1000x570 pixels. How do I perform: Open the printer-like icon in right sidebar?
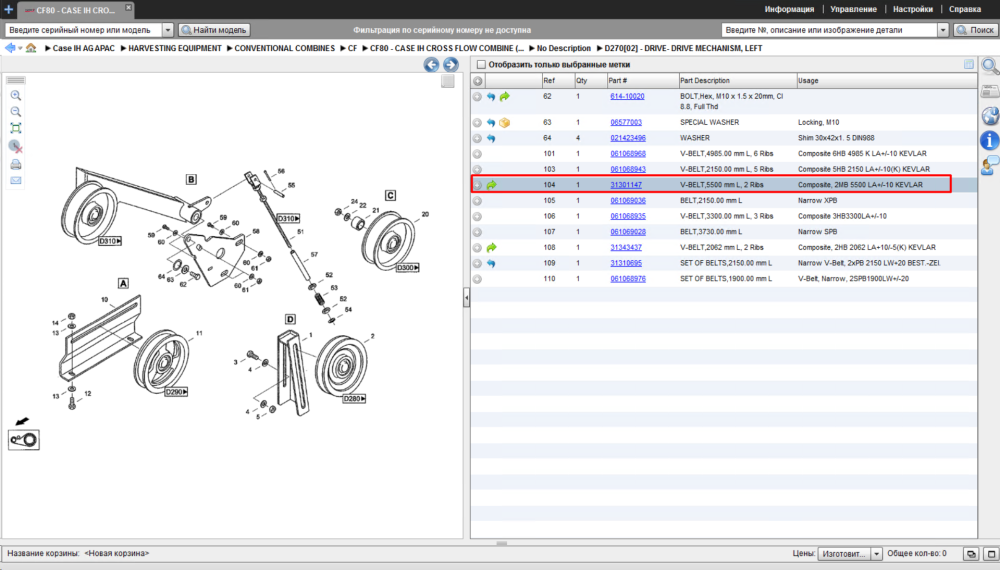click(x=990, y=92)
